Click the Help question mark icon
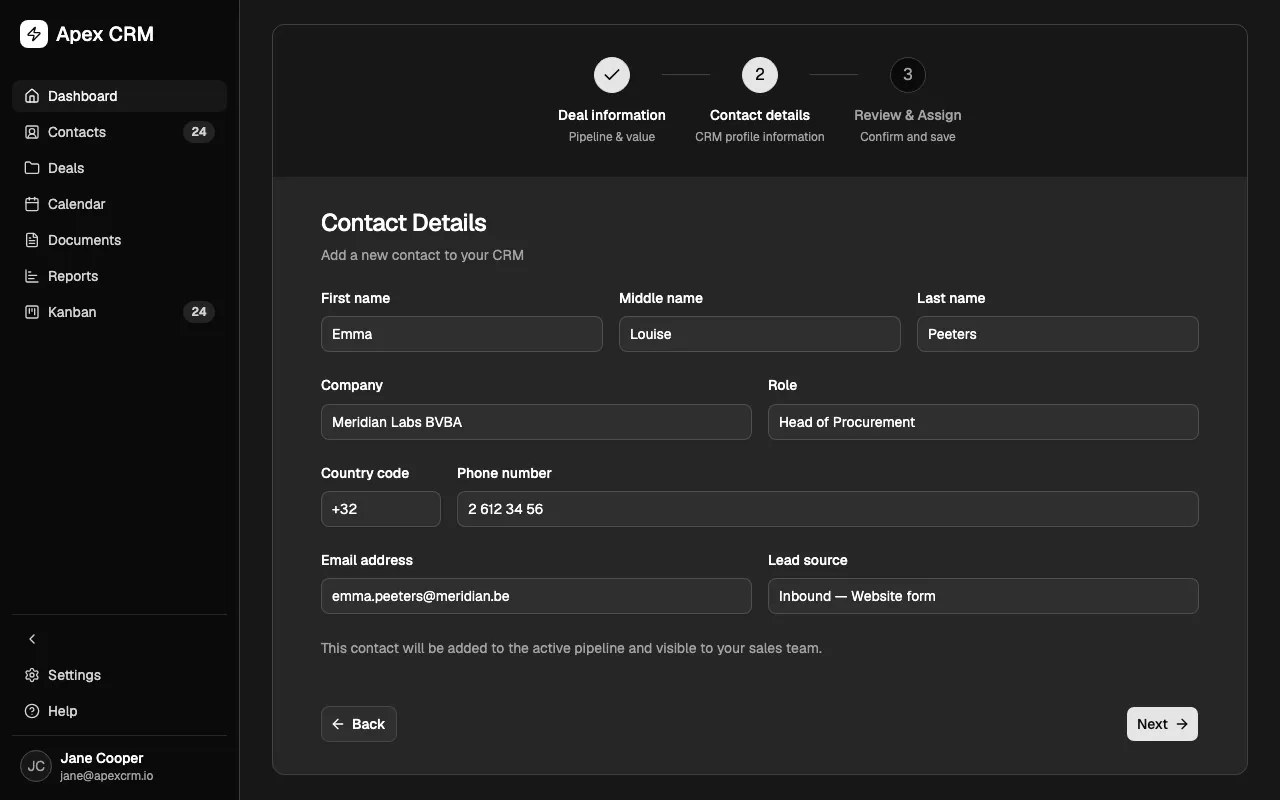Viewport: 1280px width, 800px height. 32,711
